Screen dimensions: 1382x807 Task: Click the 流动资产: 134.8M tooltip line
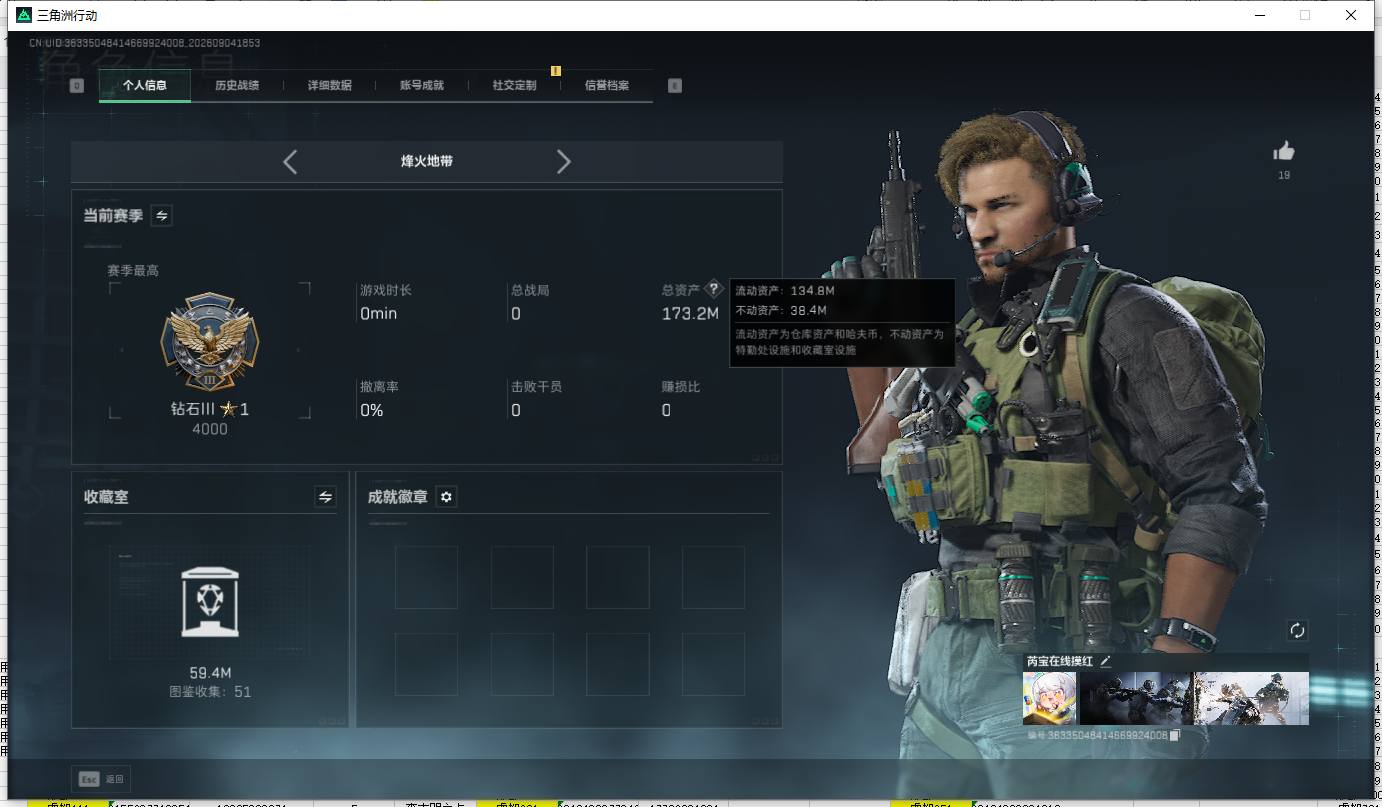coord(785,291)
